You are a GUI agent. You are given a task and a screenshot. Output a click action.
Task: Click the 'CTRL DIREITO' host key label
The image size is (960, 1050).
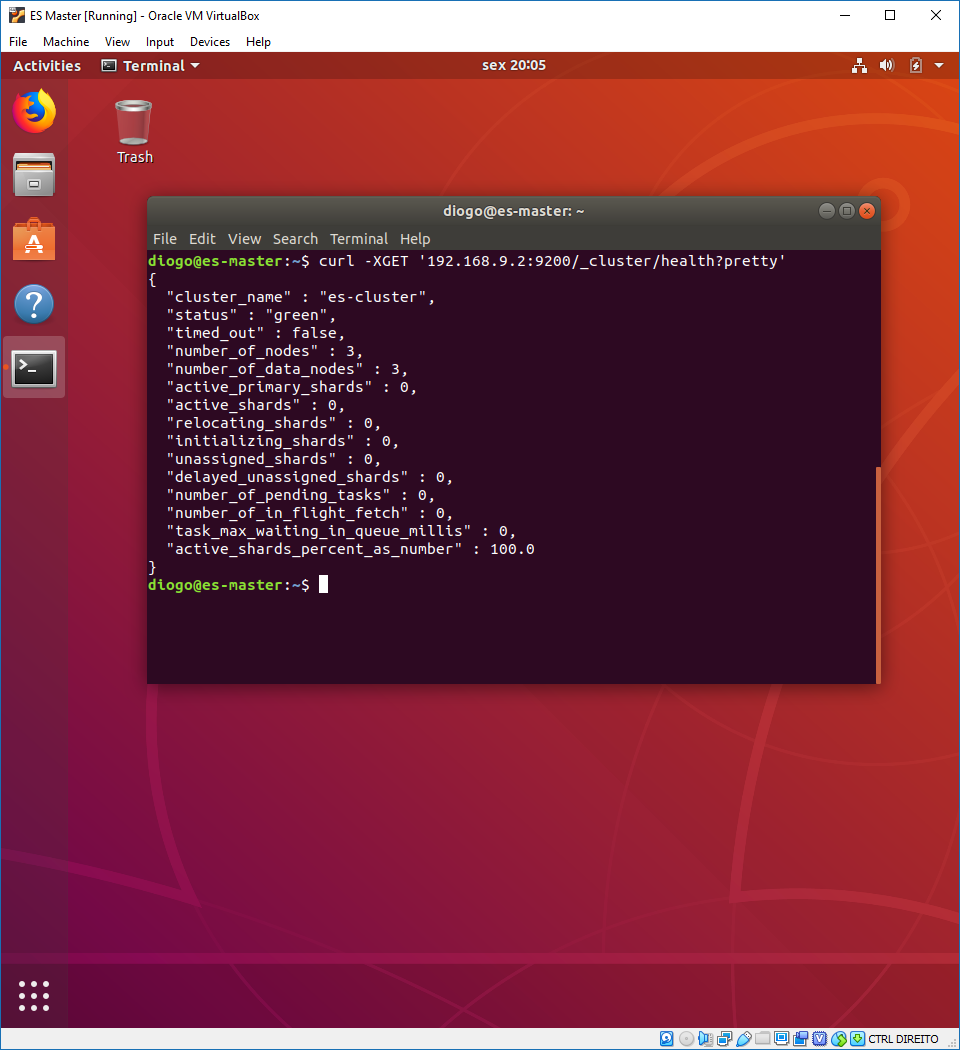pos(903,1039)
